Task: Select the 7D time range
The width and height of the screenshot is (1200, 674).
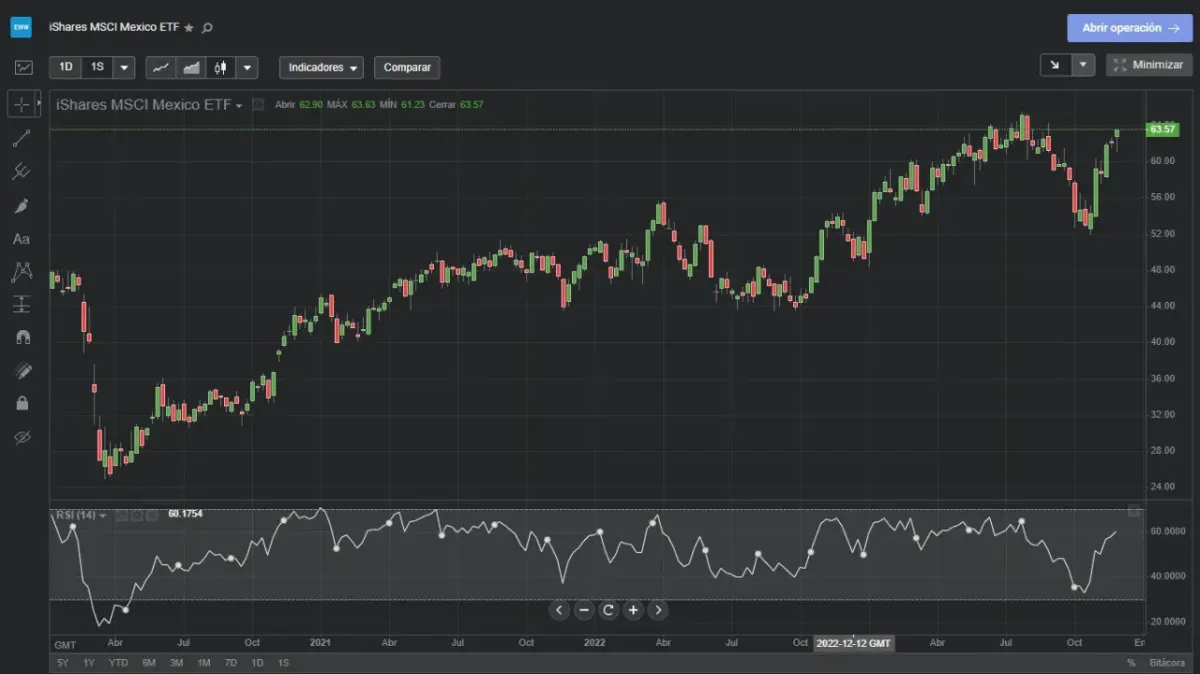Action: 230,663
